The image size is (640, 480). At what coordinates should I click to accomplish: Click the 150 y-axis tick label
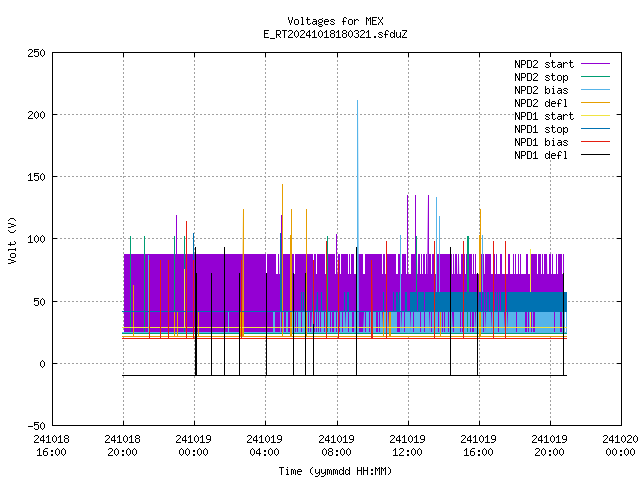(36, 177)
